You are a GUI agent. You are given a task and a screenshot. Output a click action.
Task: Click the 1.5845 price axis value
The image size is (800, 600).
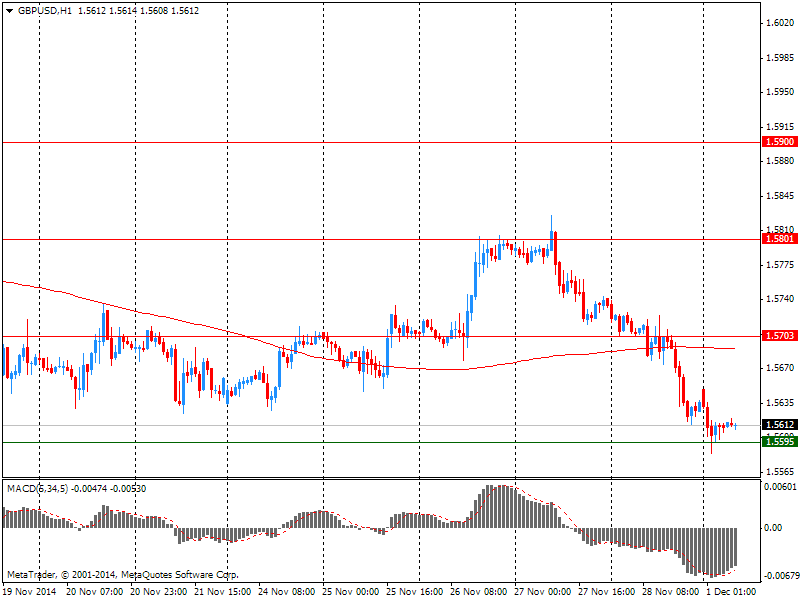pyautogui.click(x=780, y=196)
